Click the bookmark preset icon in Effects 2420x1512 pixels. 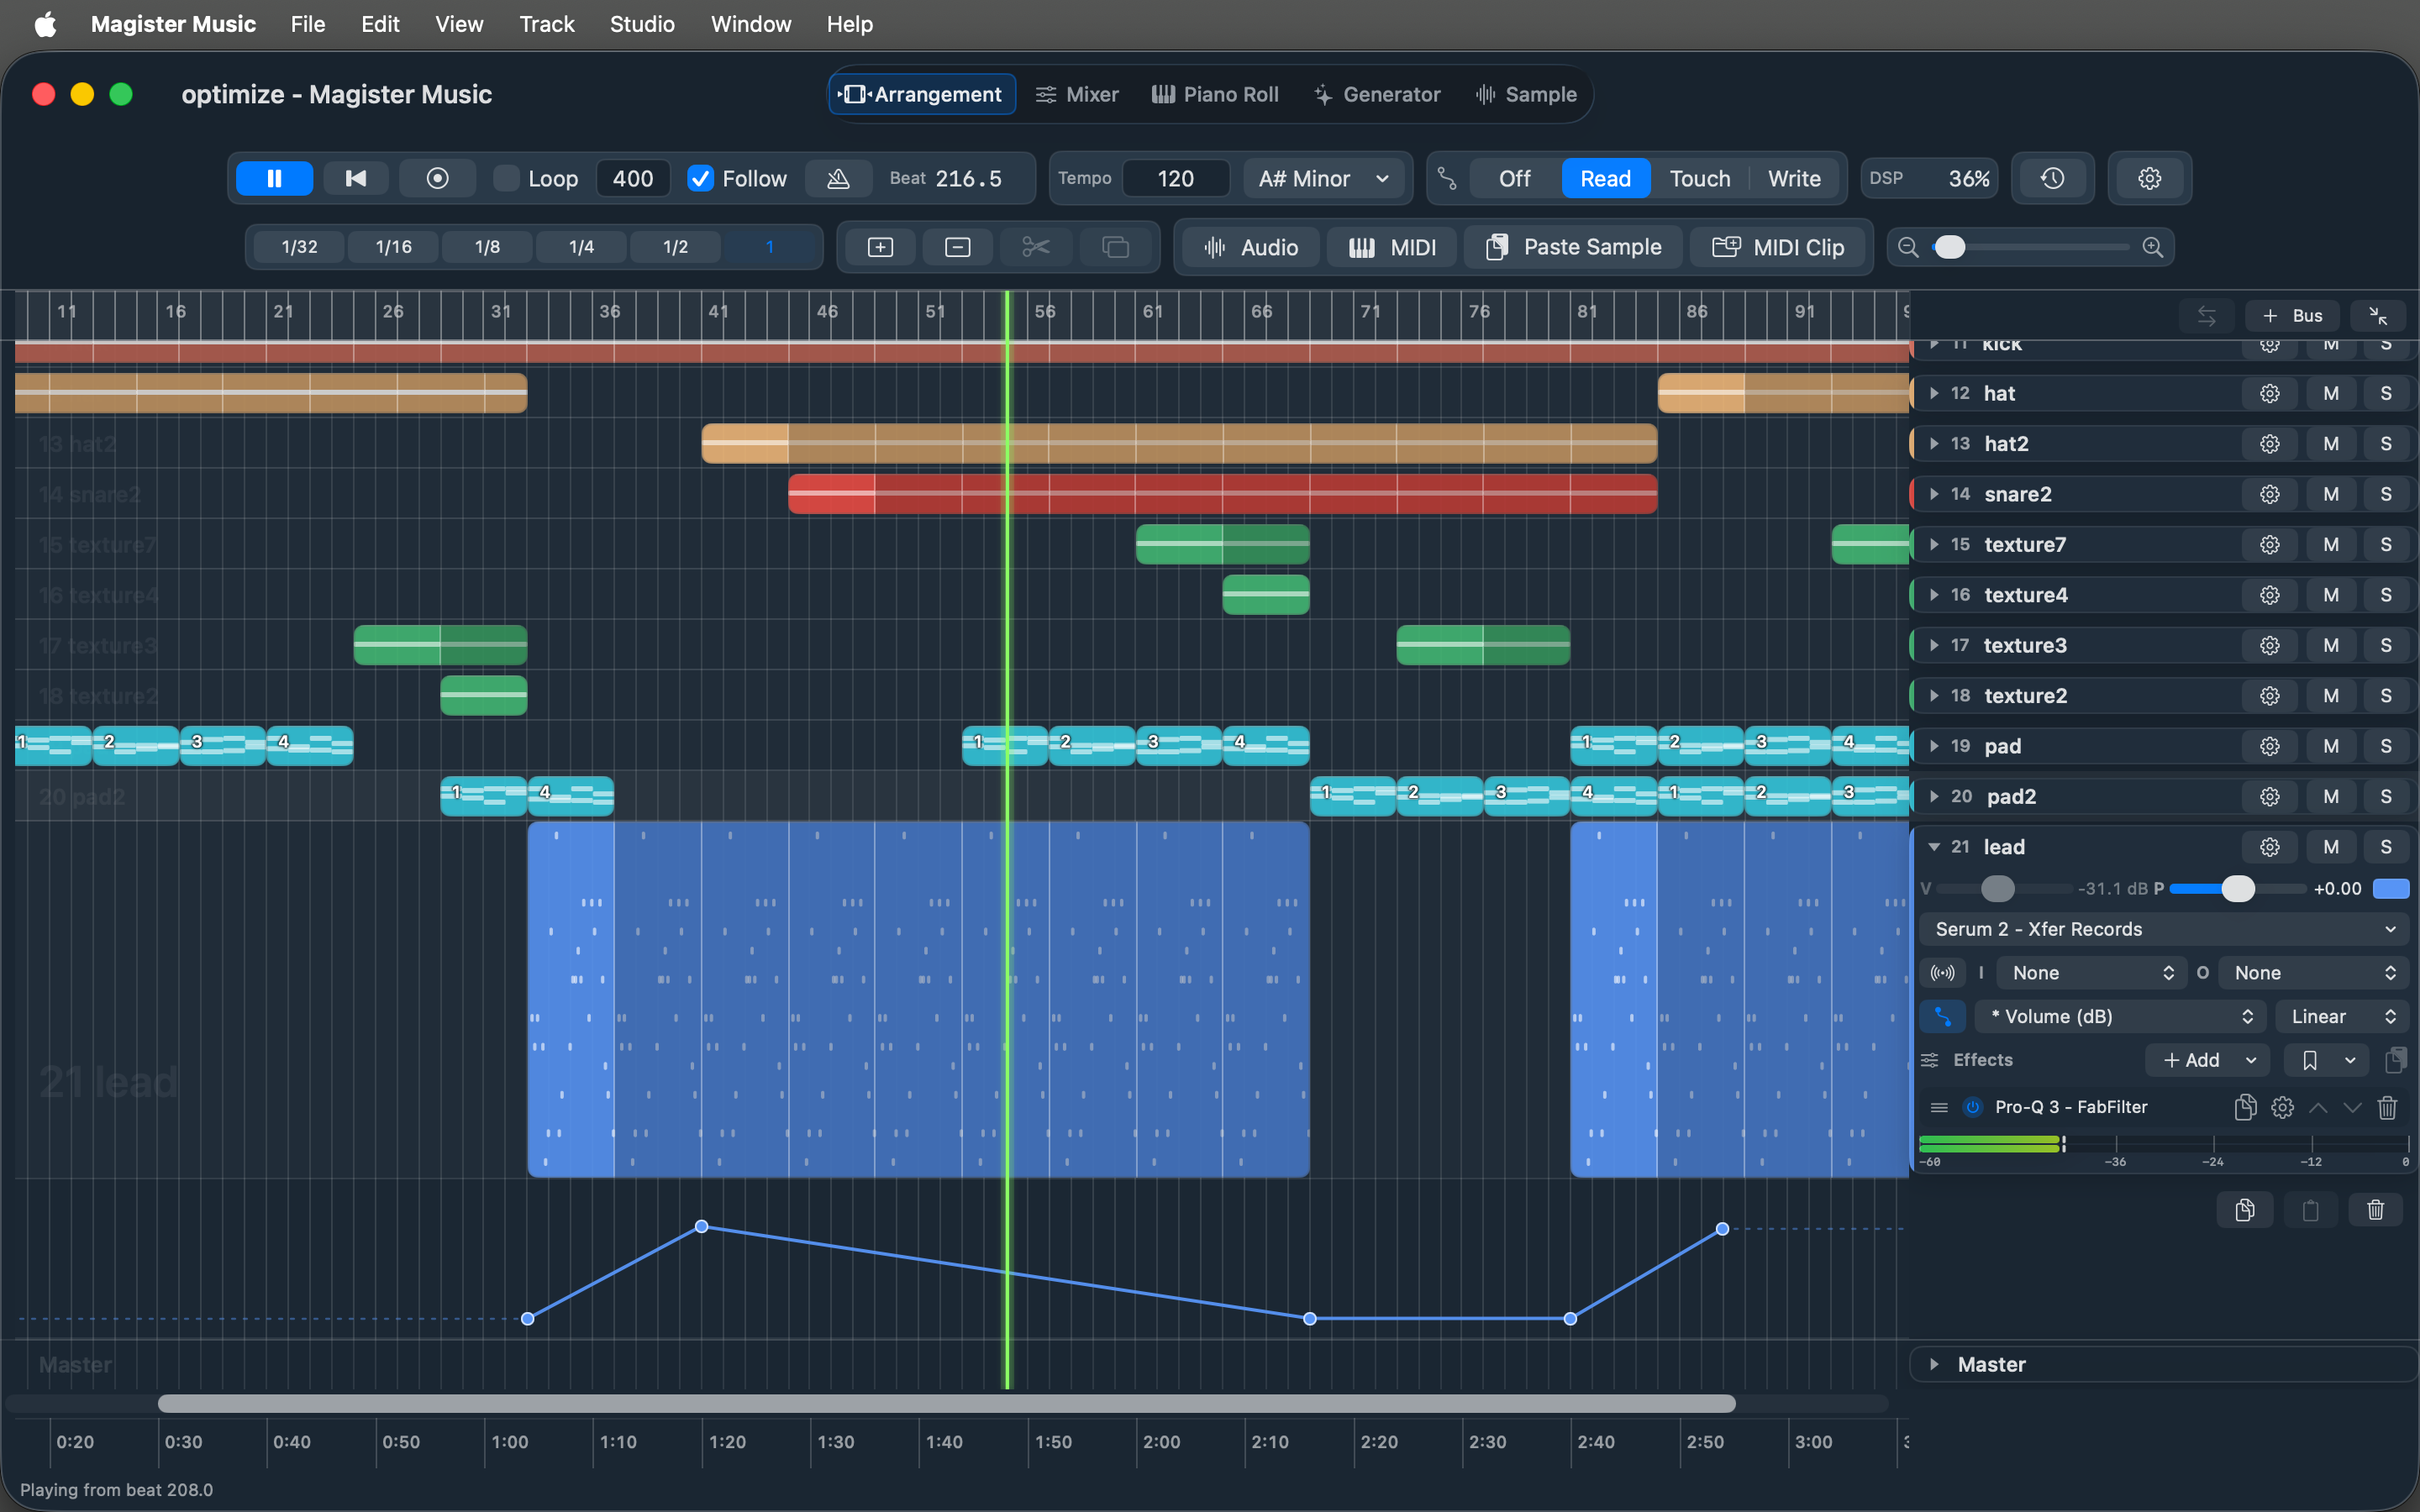coord(2310,1060)
